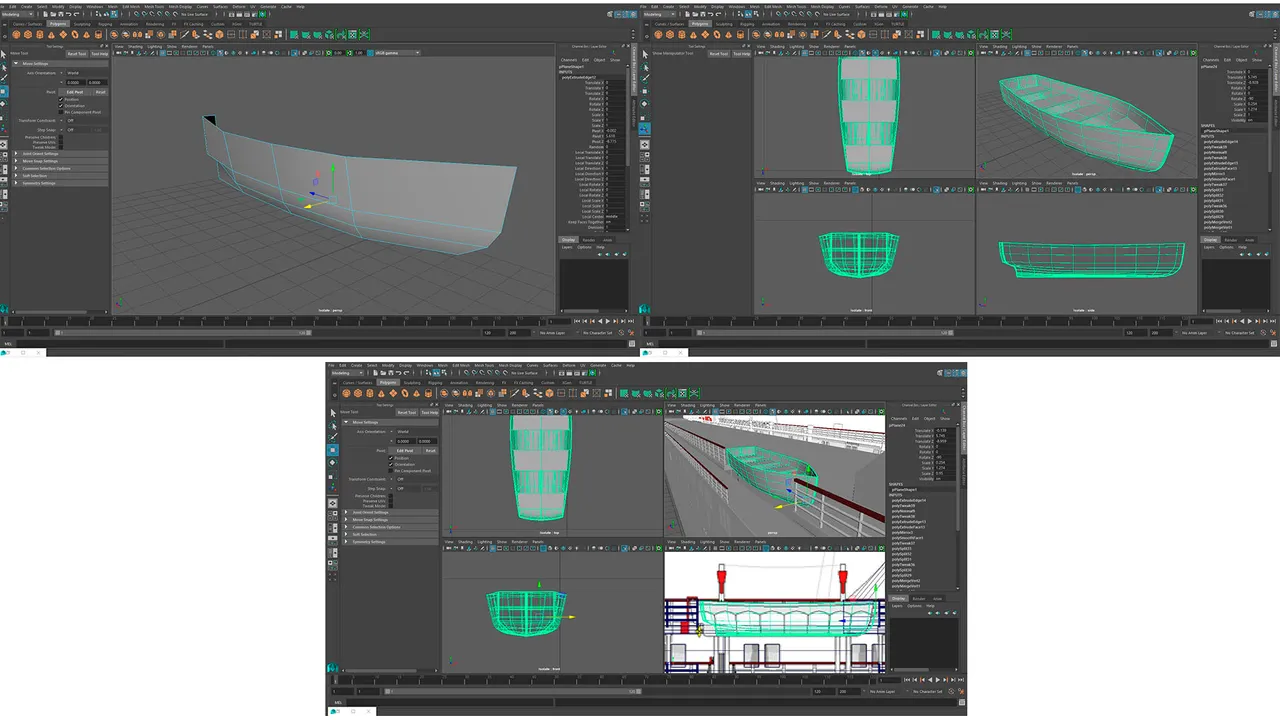1280x720 pixels.
Task: Expand Soft Selection section in left window
Action: (60, 176)
